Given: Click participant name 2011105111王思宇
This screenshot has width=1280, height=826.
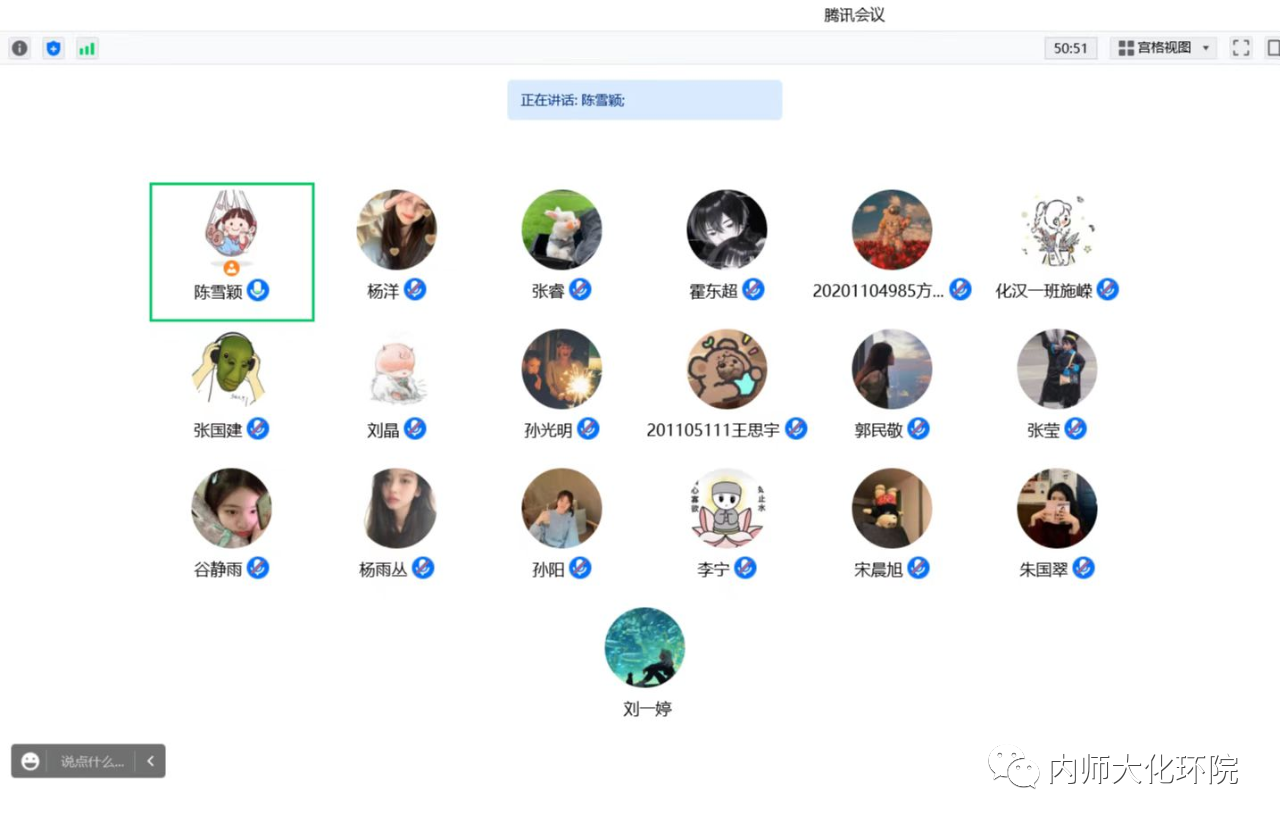Looking at the screenshot, I should [713, 430].
